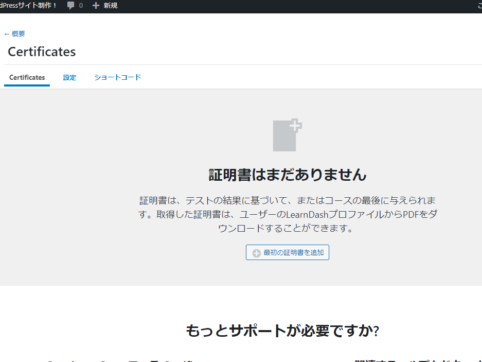Switch to the 設定 tab
This screenshot has height=362, width=482.
pyautogui.click(x=69, y=77)
